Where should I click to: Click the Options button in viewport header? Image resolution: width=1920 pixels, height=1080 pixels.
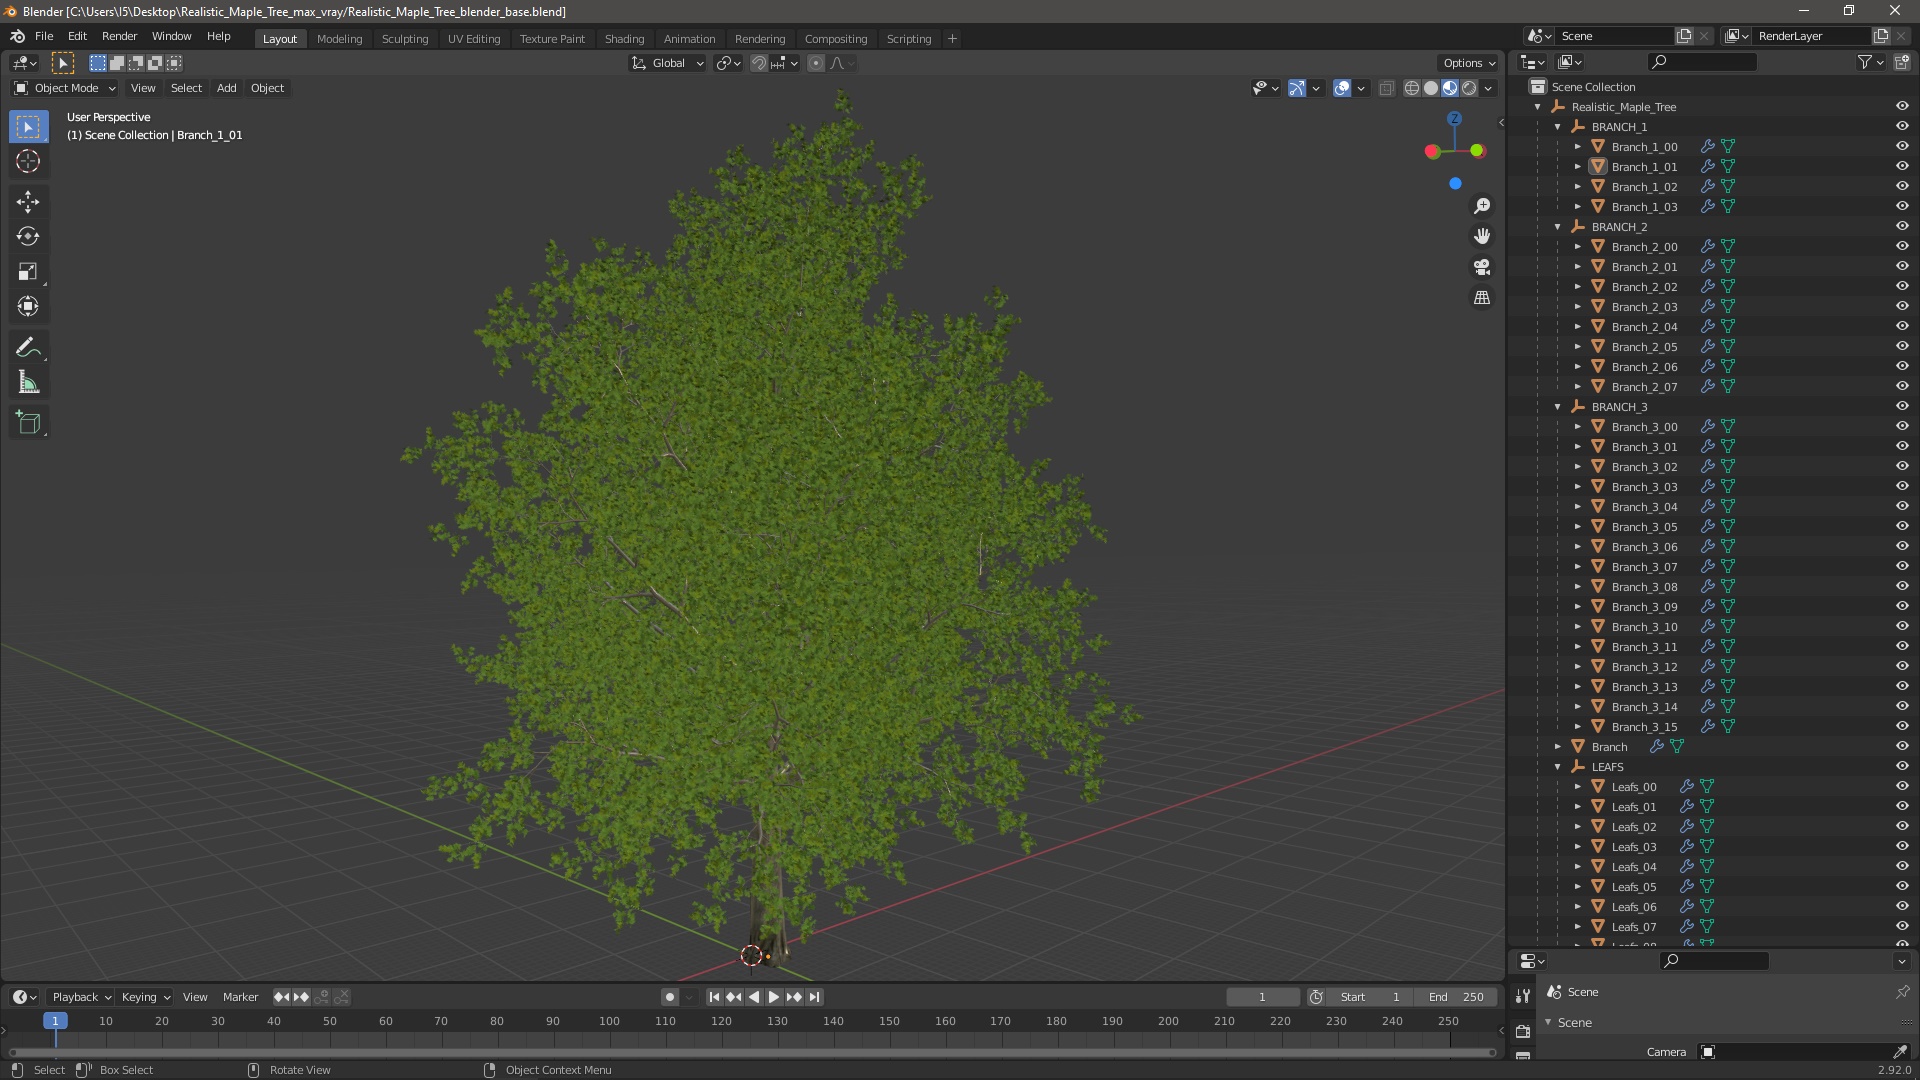pyautogui.click(x=1467, y=63)
